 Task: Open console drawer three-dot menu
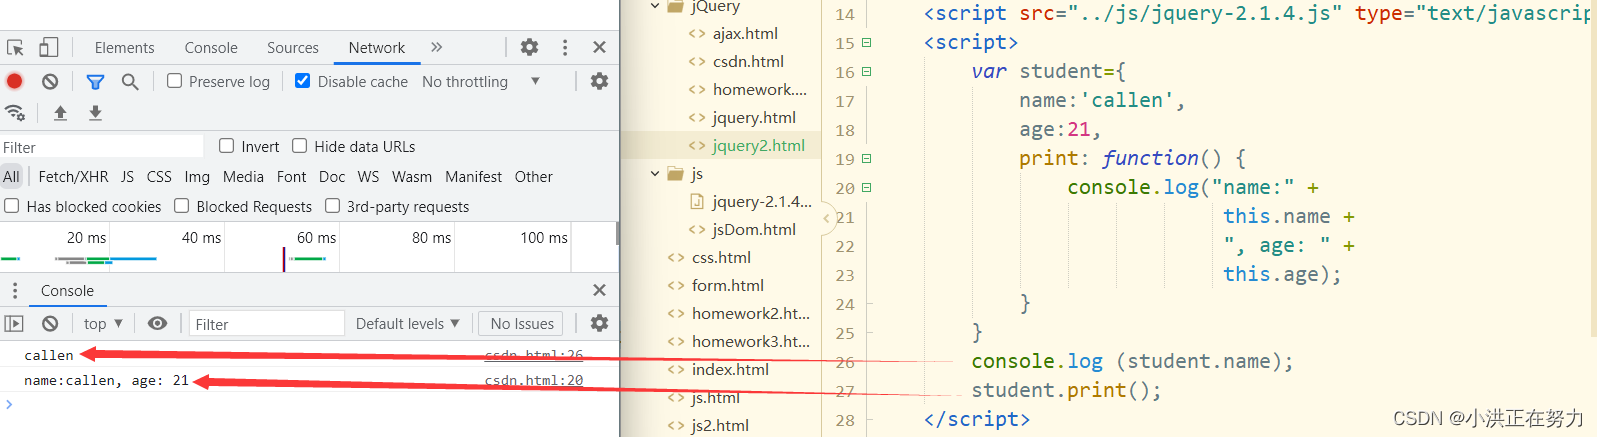point(14,290)
